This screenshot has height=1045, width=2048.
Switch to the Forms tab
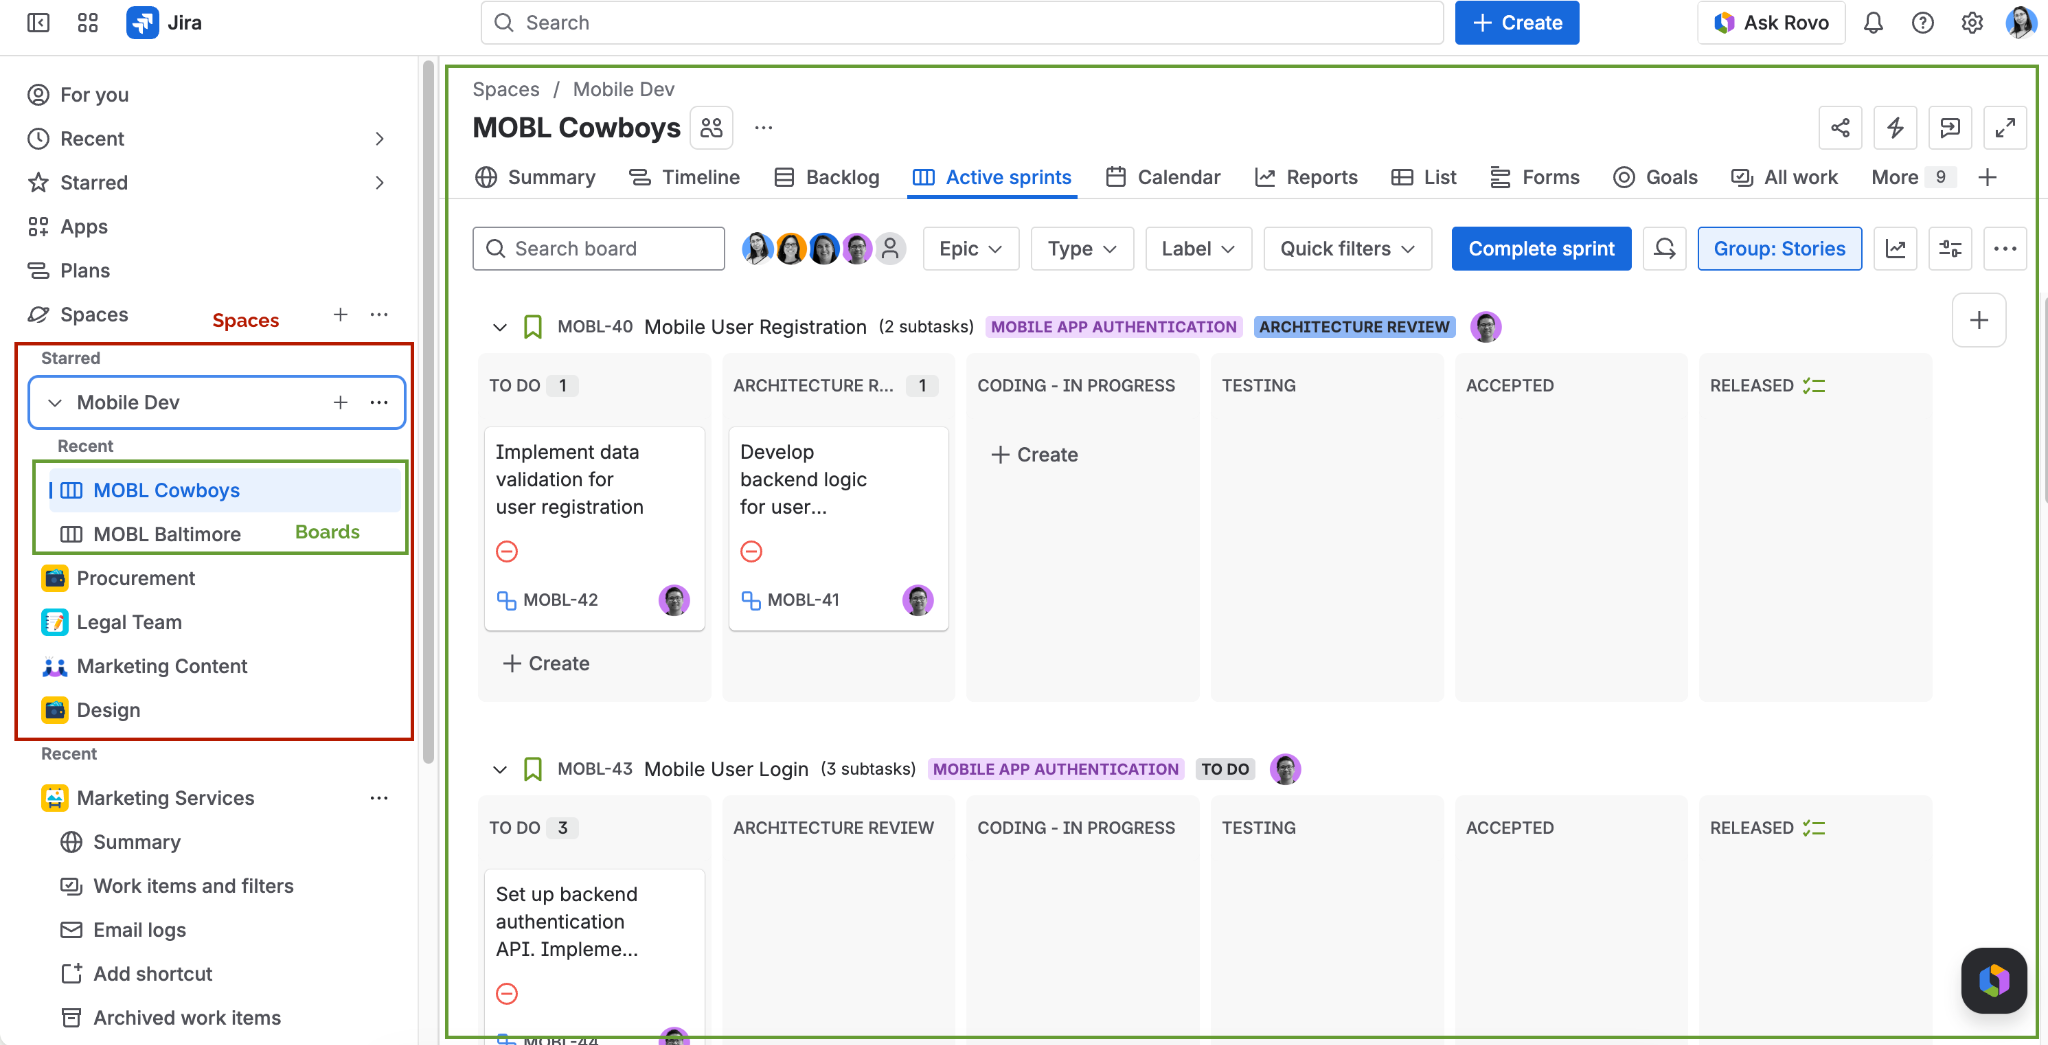pyautogui.click(x=1535, y=177)
